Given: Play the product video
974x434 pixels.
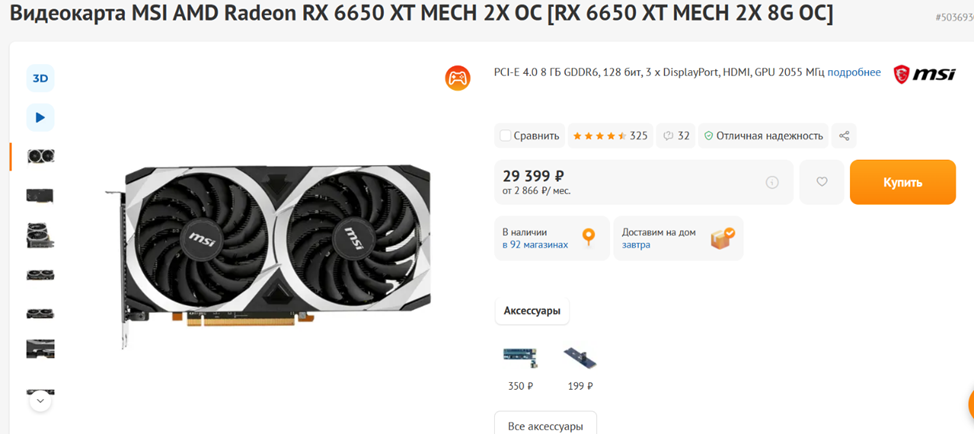Looking at the screenshot, I should [40, 117].
